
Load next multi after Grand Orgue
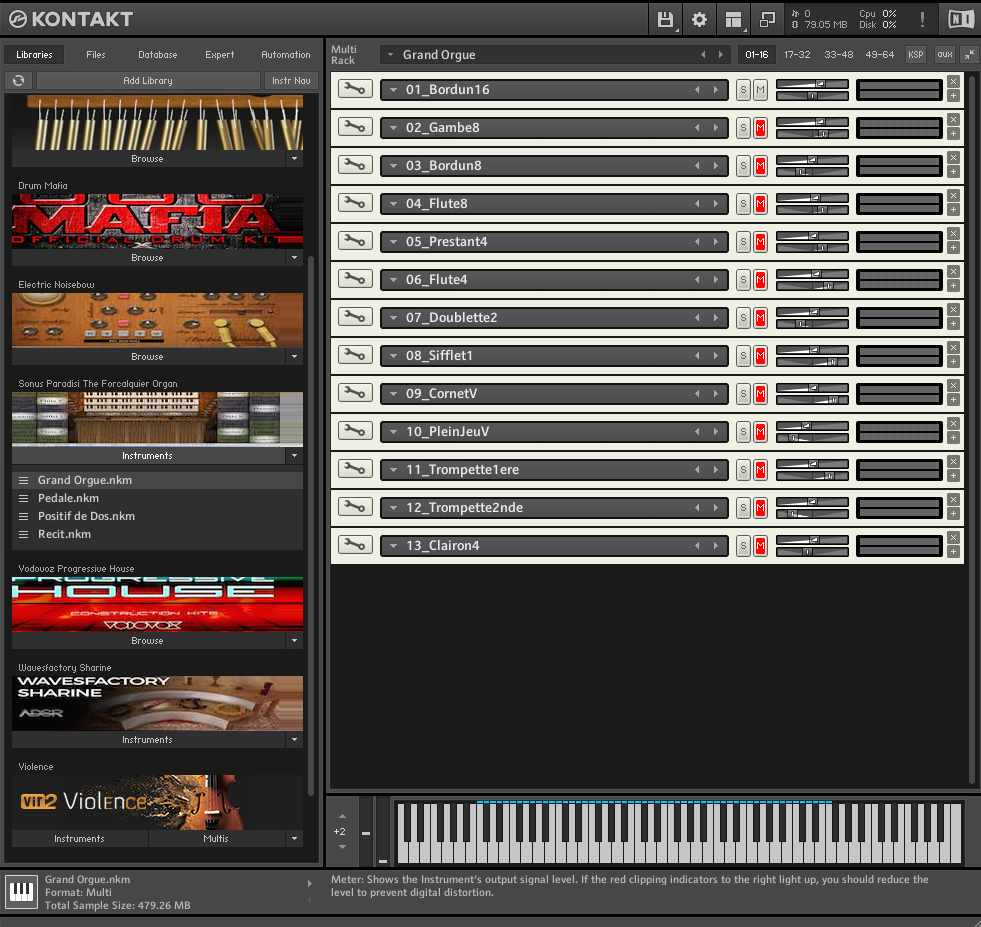(x=721, y=54)
